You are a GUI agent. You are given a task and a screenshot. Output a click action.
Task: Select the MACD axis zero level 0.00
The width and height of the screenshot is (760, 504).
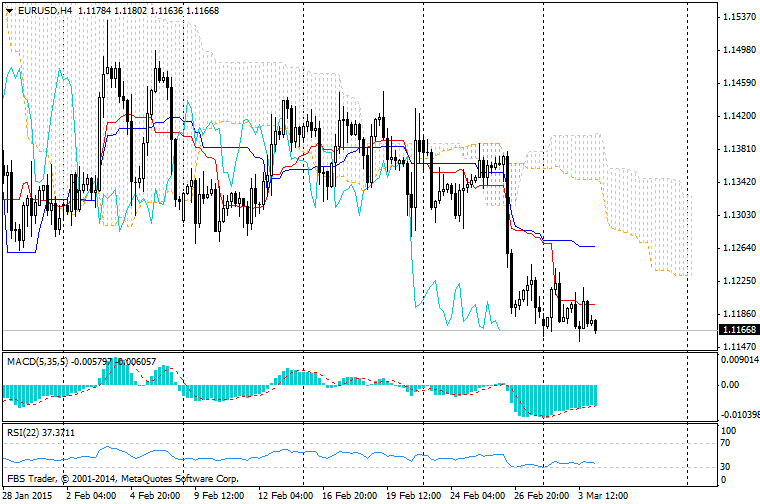click(x=730, y=385)
